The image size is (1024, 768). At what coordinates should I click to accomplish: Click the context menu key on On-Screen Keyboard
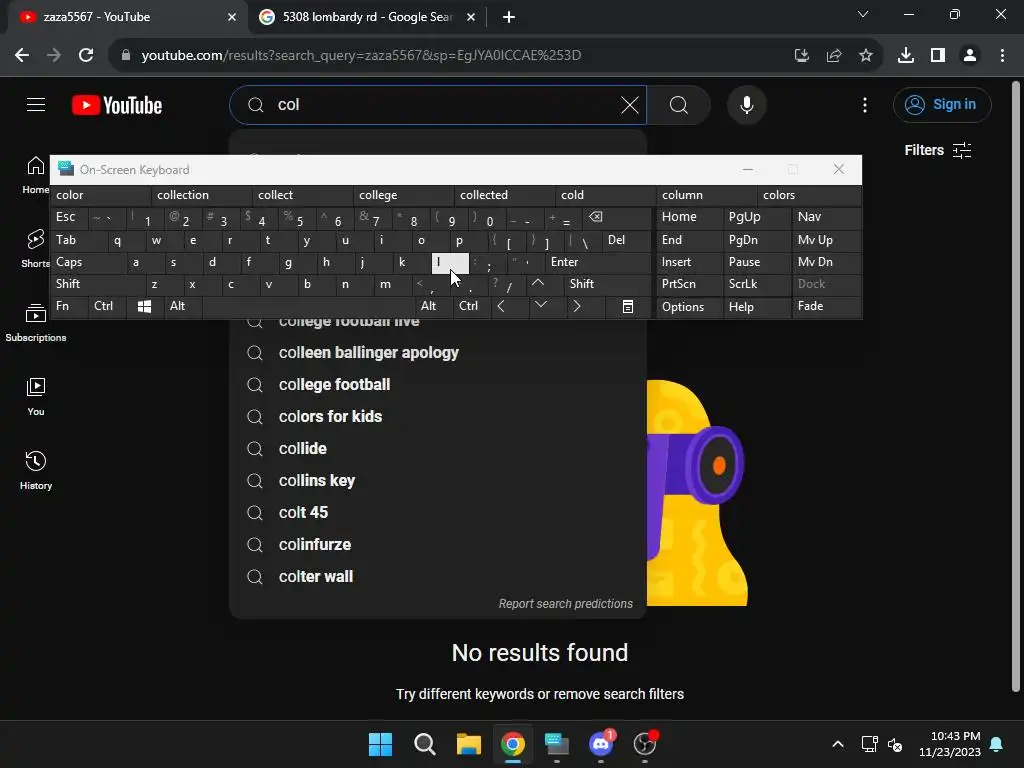(x=628, y=306)
